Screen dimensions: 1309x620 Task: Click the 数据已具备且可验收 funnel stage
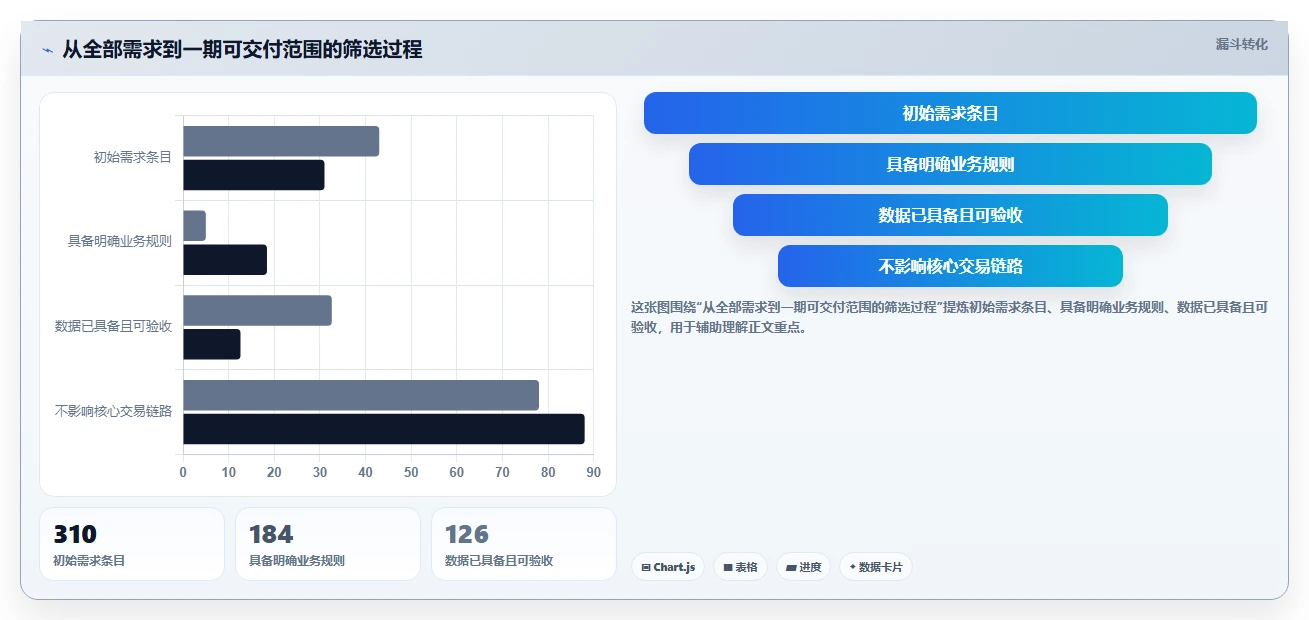pos(950,215)
